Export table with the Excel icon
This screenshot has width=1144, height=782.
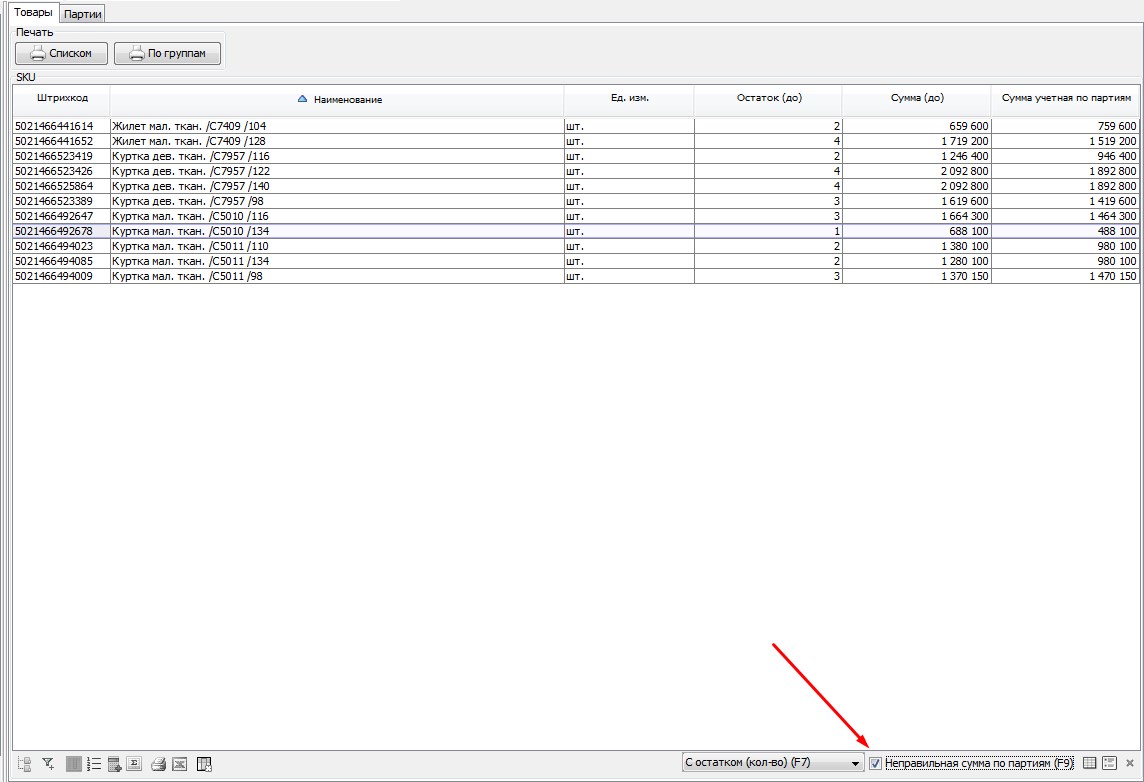click(x=180, y=764)
